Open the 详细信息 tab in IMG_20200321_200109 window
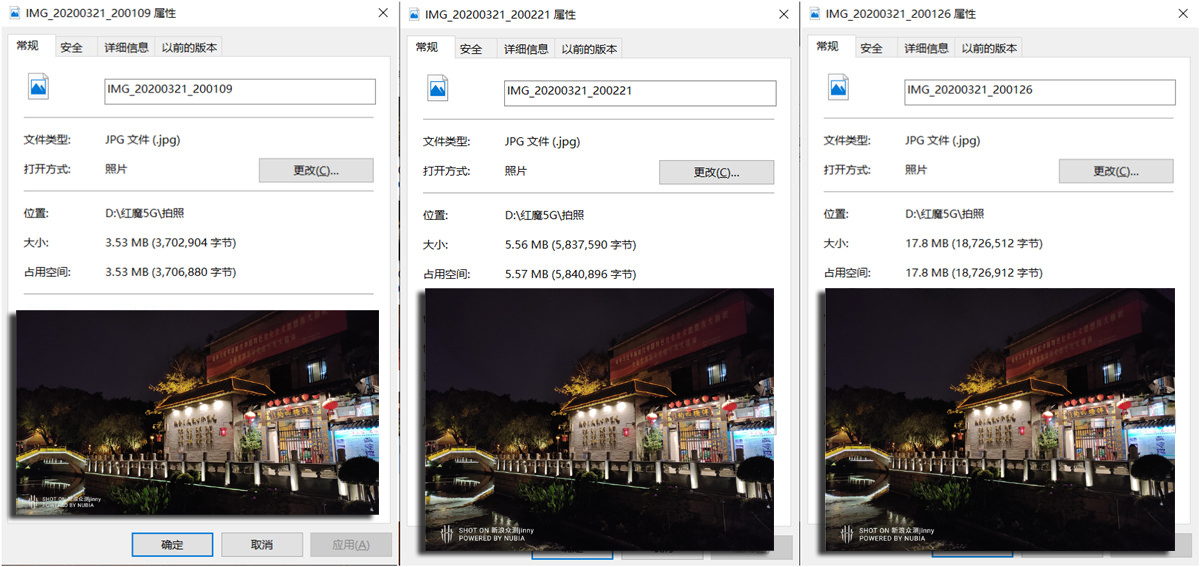 [125, 48]
